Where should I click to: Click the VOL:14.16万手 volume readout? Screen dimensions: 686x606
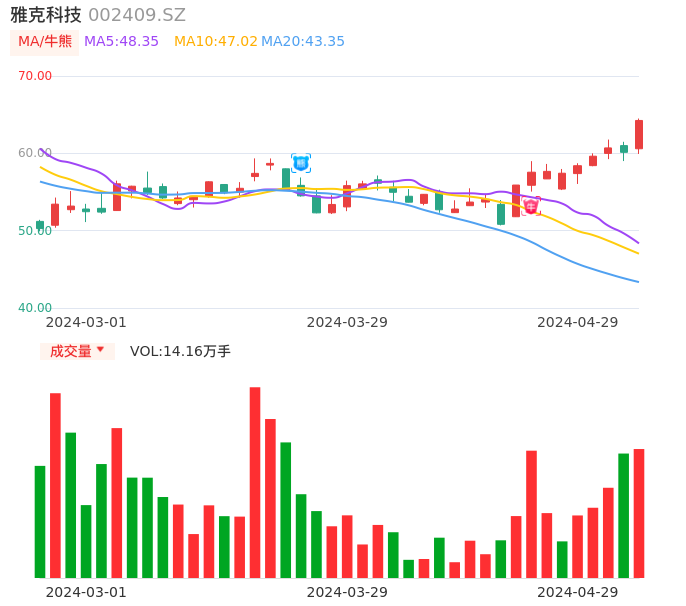pyautogui.click(x=180, y=351)
